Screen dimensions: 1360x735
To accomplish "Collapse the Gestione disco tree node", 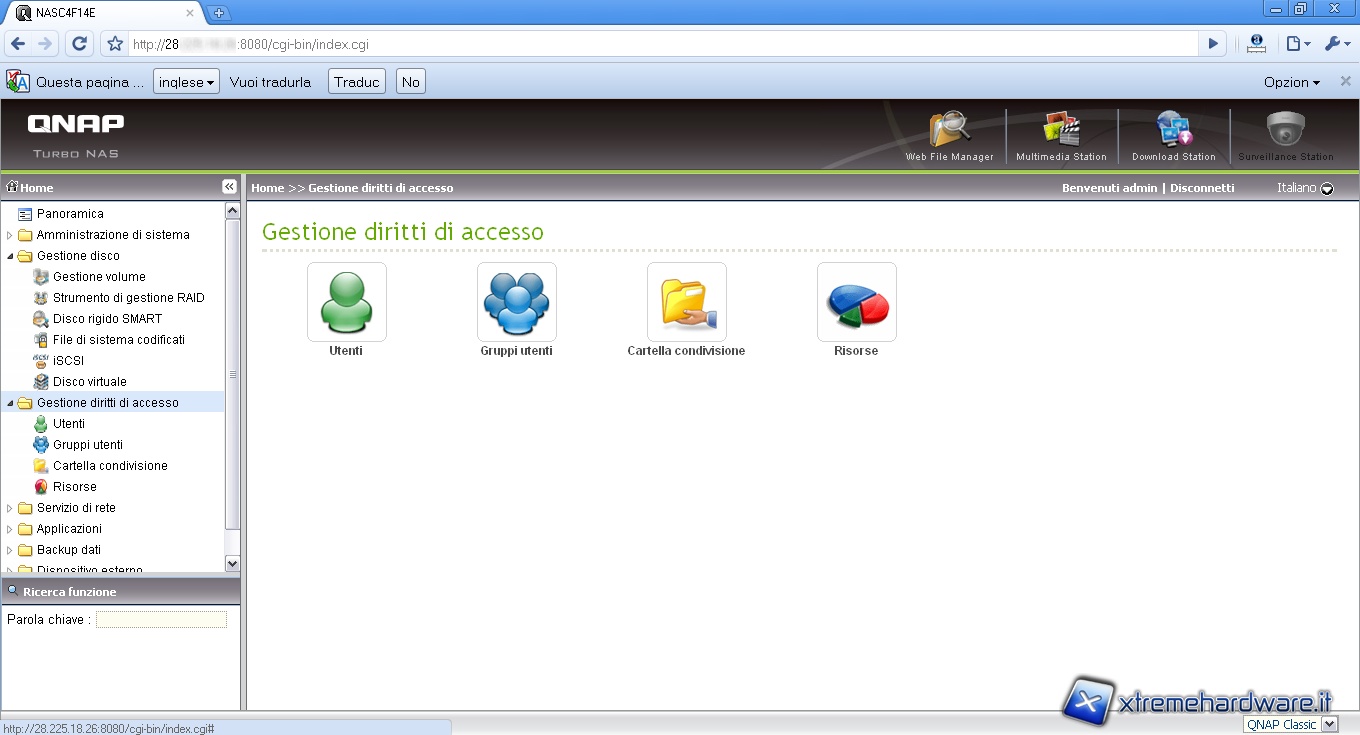I will click(x=10, y=256).
